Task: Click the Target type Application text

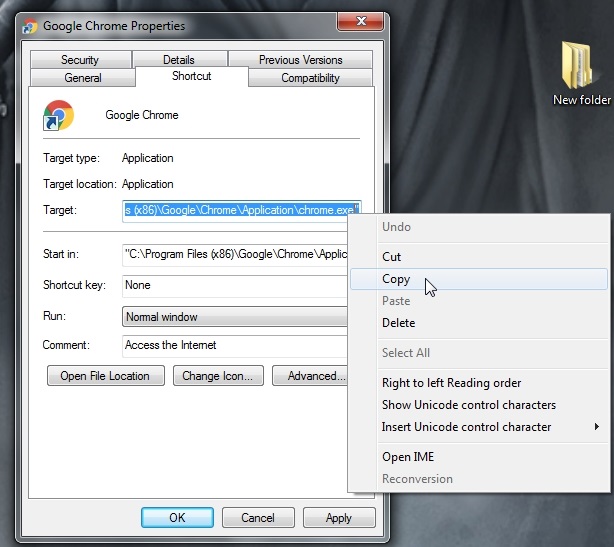Action: point(148,158)
